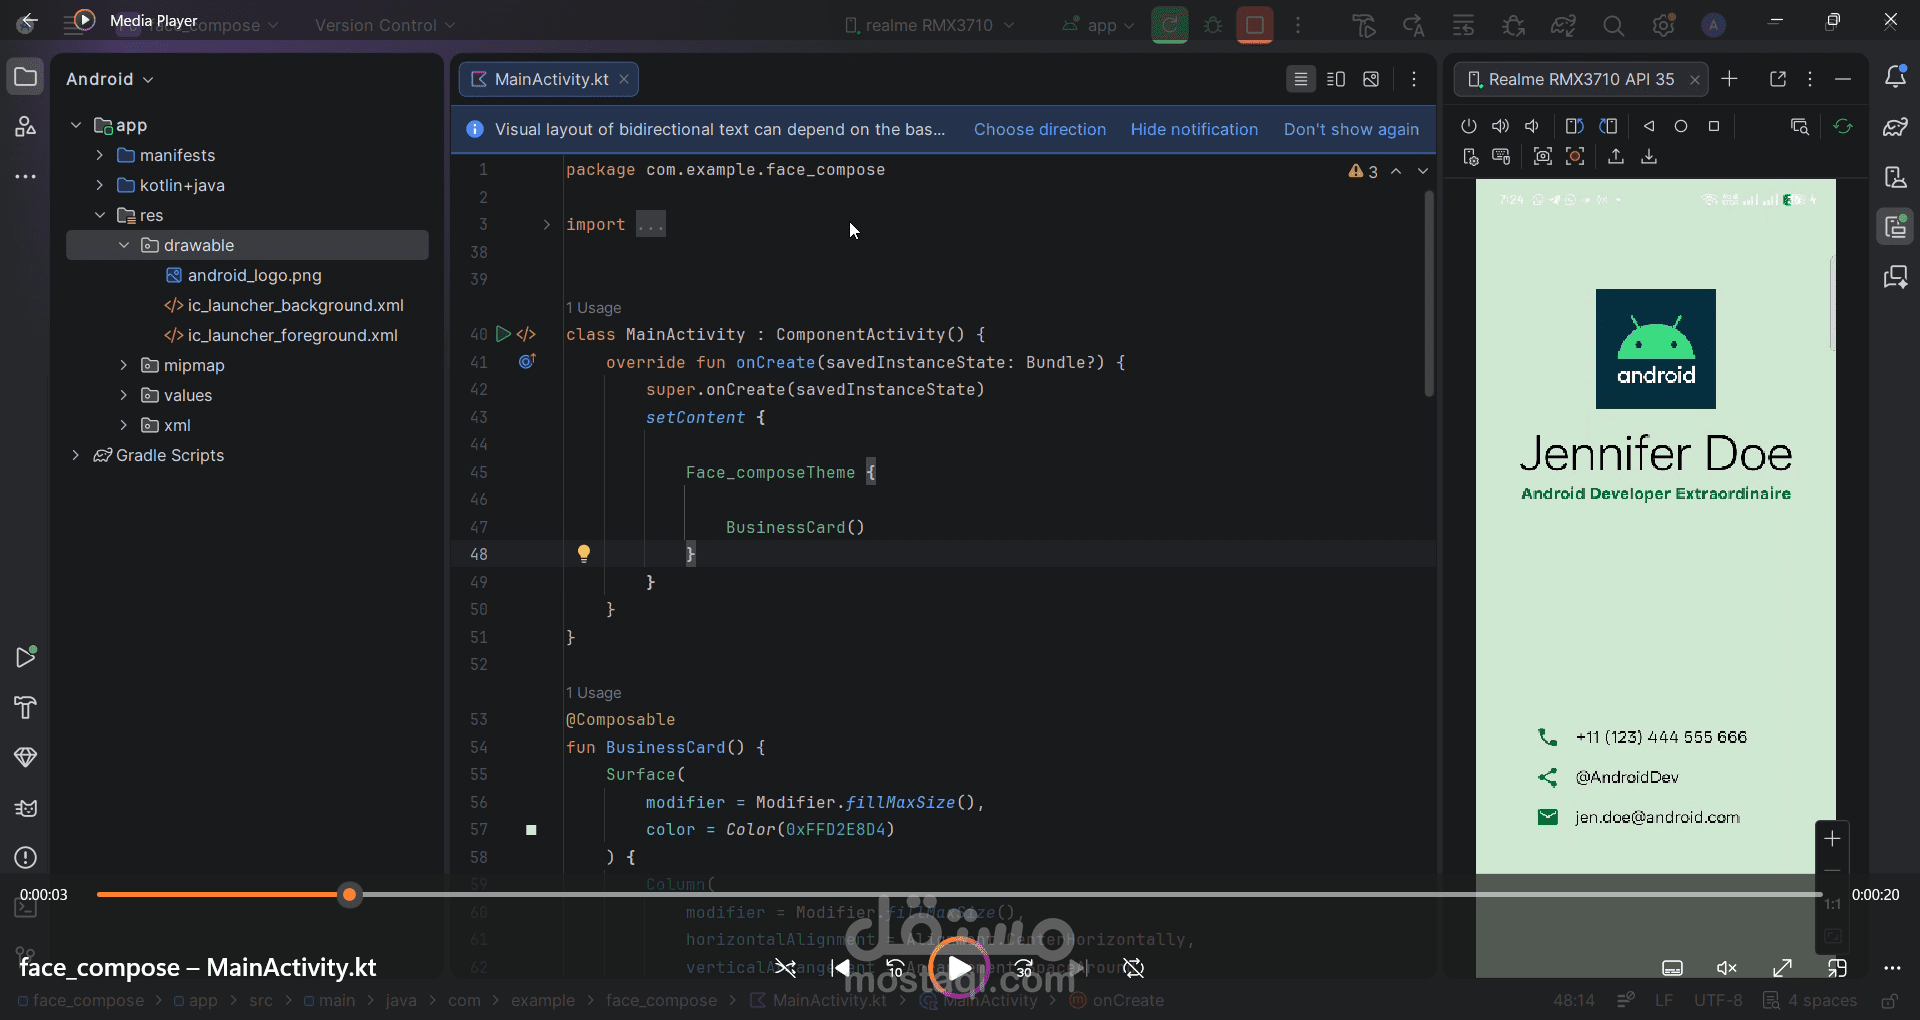Image resolution: width=1920 pixels, height=1020 pixels.
Task: Start screen recording of the device
Action: [1575, 156]
